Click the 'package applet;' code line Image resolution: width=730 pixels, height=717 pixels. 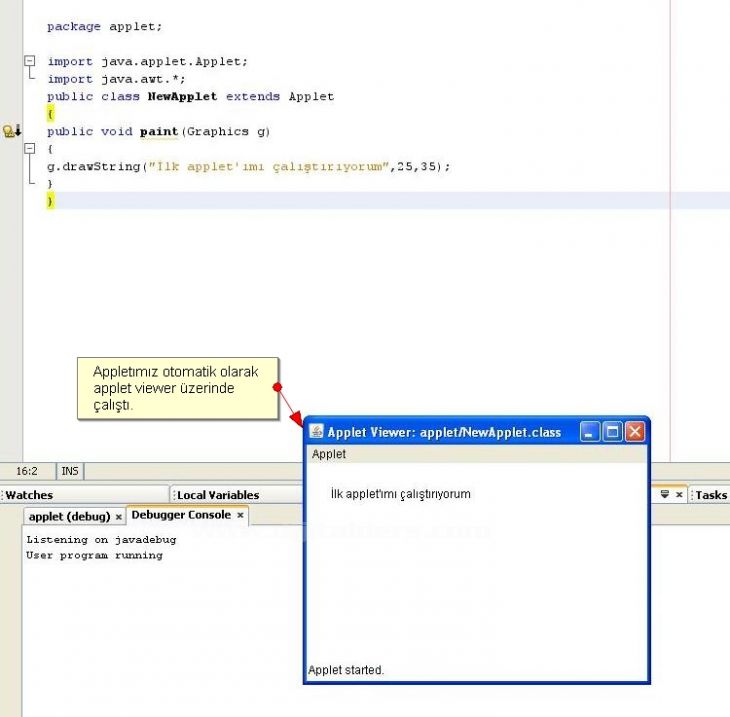click(x=104, y=27)
